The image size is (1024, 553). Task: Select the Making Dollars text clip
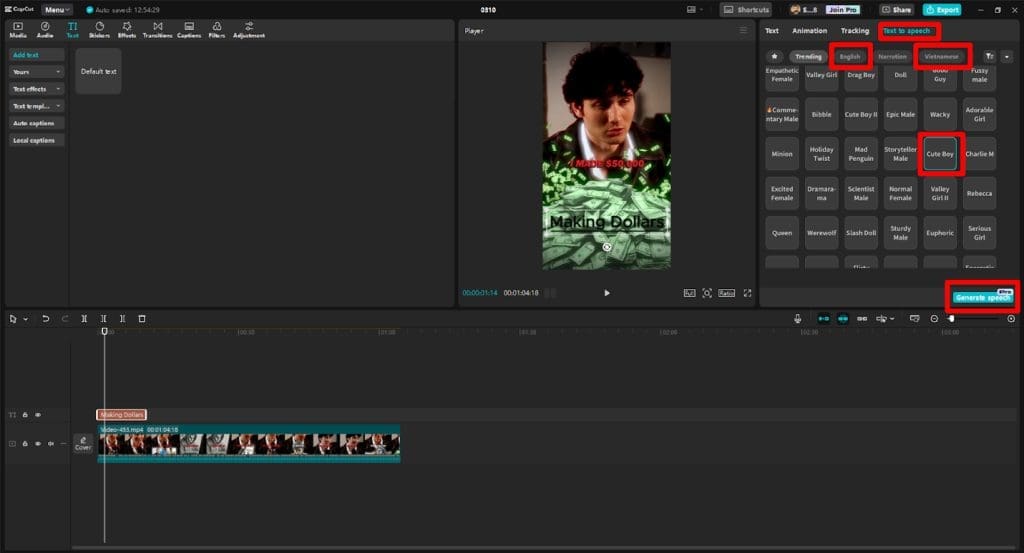(121, 415)
